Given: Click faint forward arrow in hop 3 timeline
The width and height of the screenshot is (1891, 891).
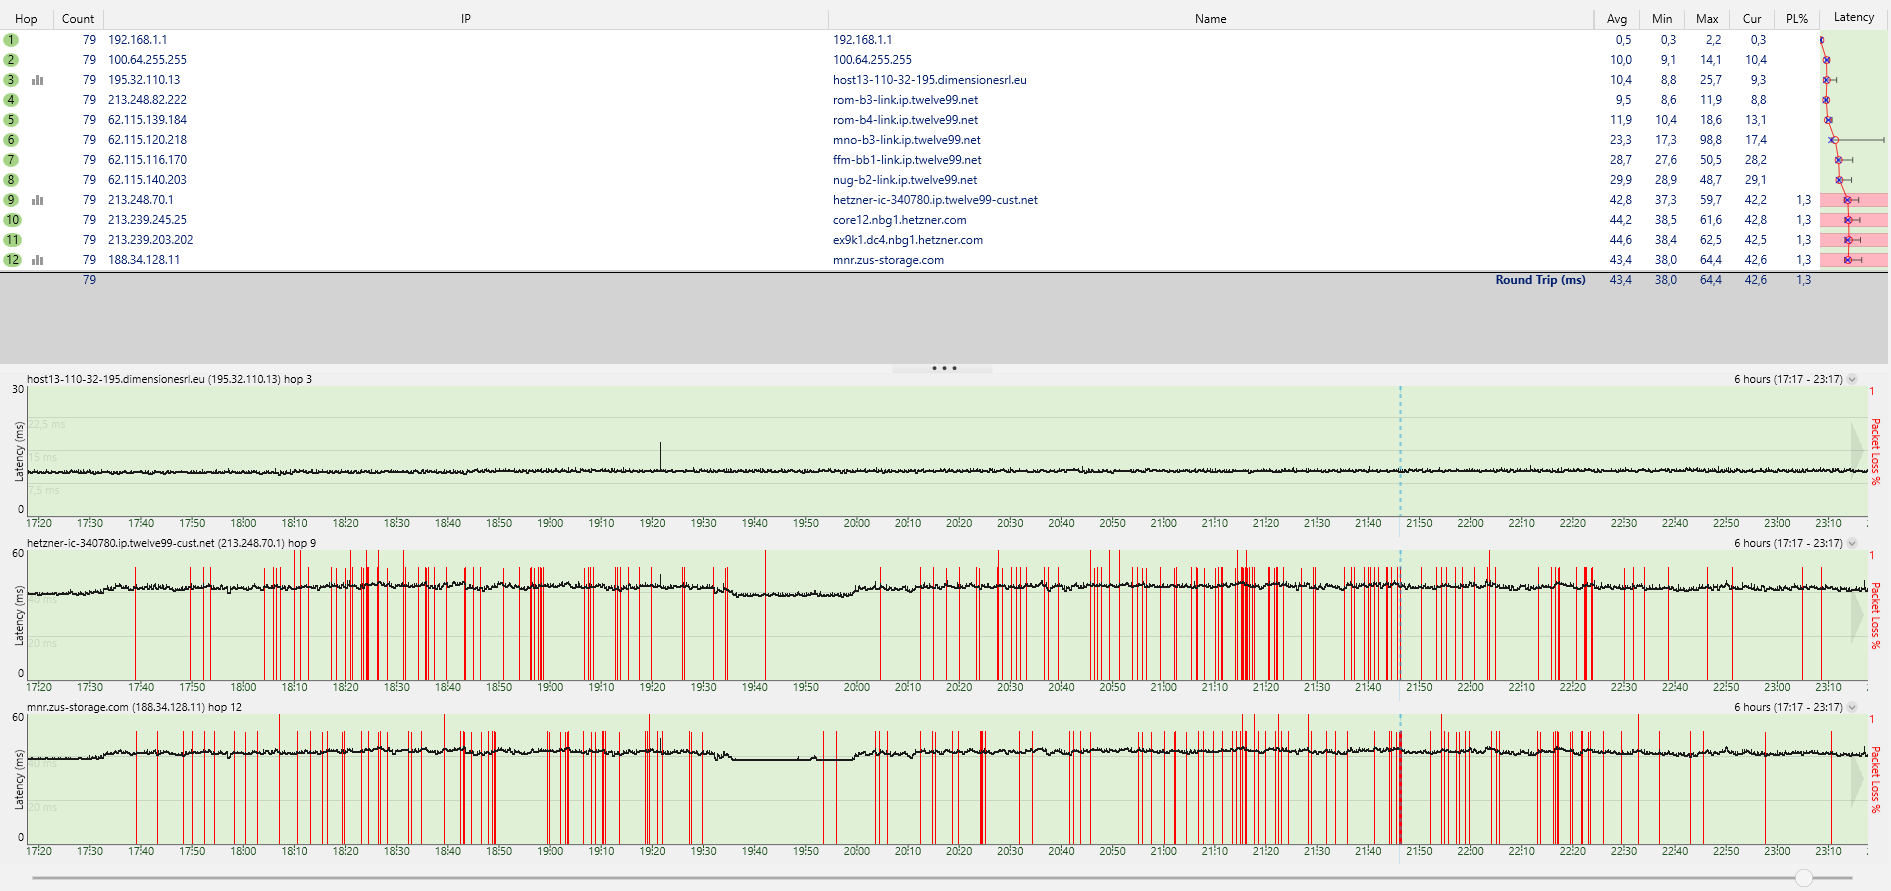Looking at the screenshot, I should (x=1858, y=446).
